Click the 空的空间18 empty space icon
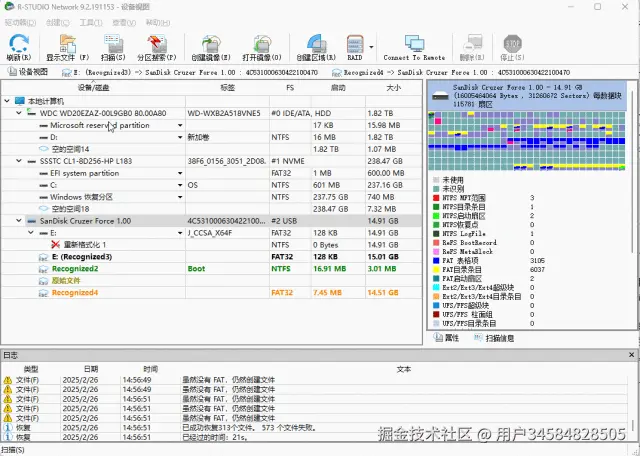Screen dimensions: 640x456 (x=44, y=209)
